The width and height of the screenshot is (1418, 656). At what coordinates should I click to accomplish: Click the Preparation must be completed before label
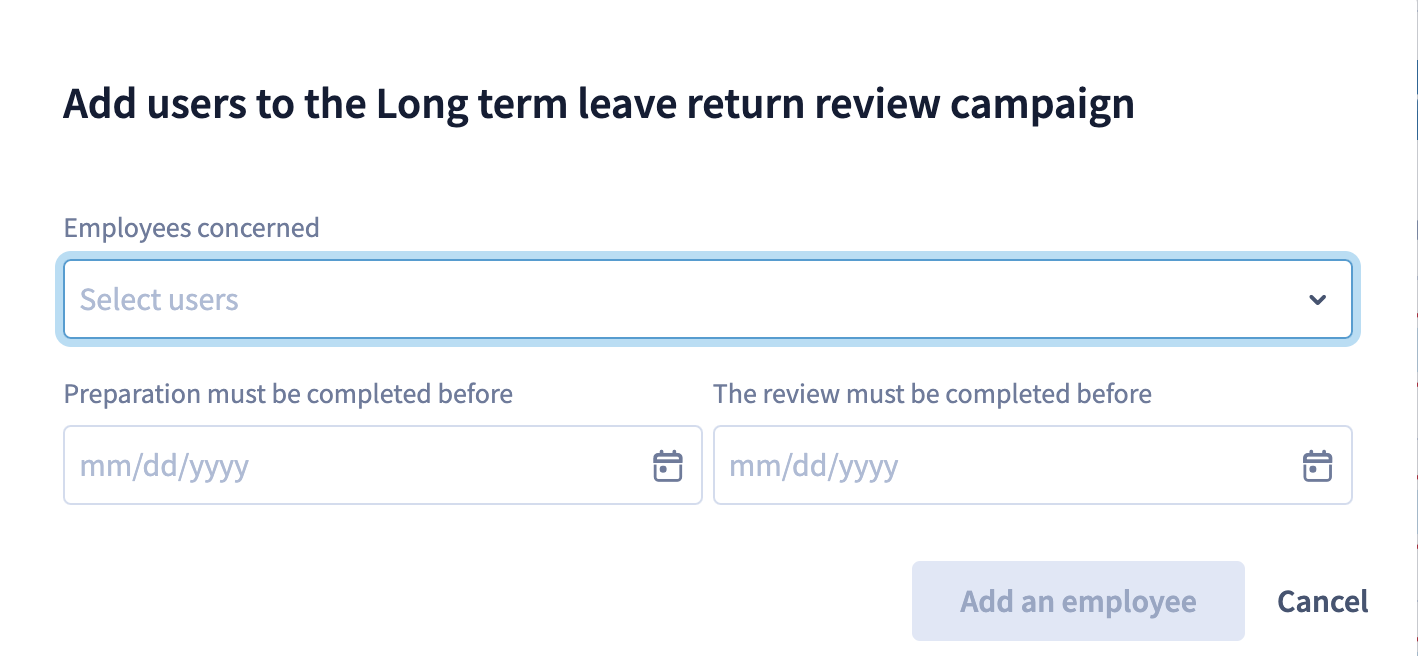coord(288,394)
